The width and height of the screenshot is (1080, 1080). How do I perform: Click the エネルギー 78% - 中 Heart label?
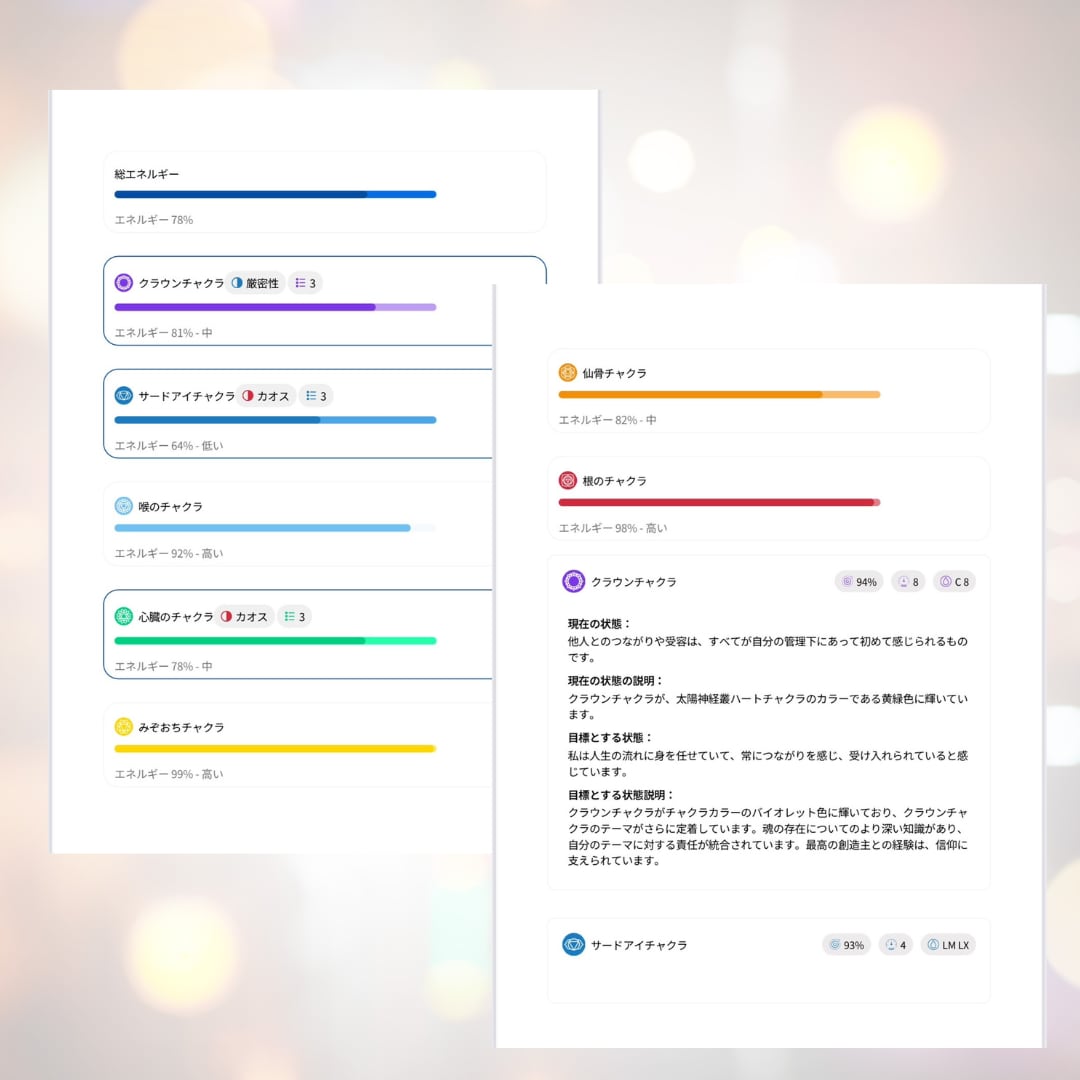click(163, 666)
